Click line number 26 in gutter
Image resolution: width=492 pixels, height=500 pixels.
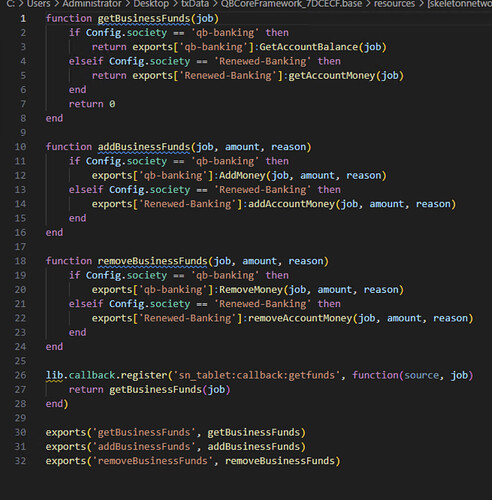click(x=20, y=375)
